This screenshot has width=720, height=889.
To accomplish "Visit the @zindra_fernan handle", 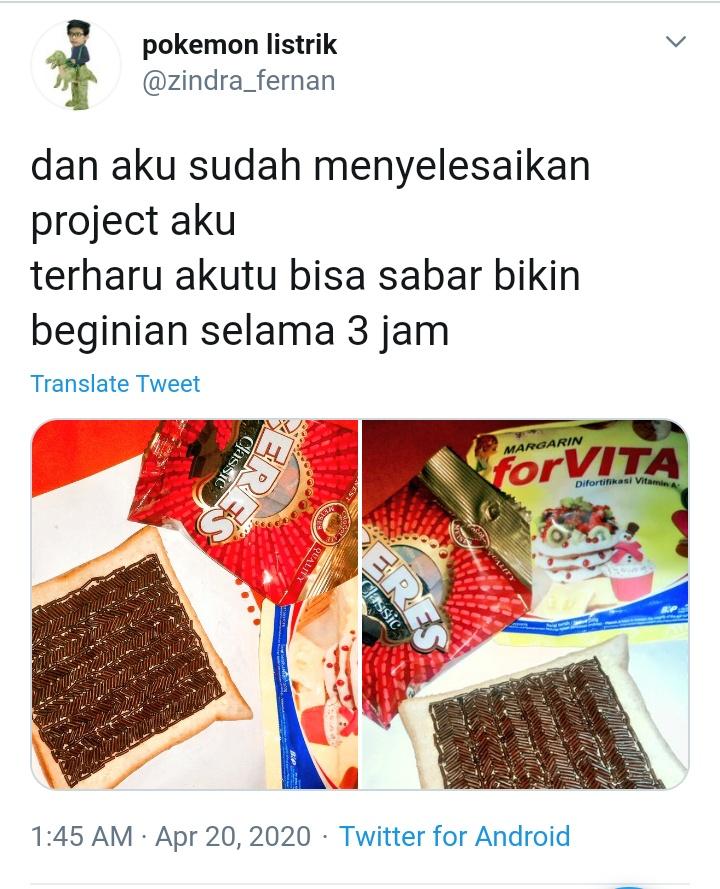I will point(239,81).
